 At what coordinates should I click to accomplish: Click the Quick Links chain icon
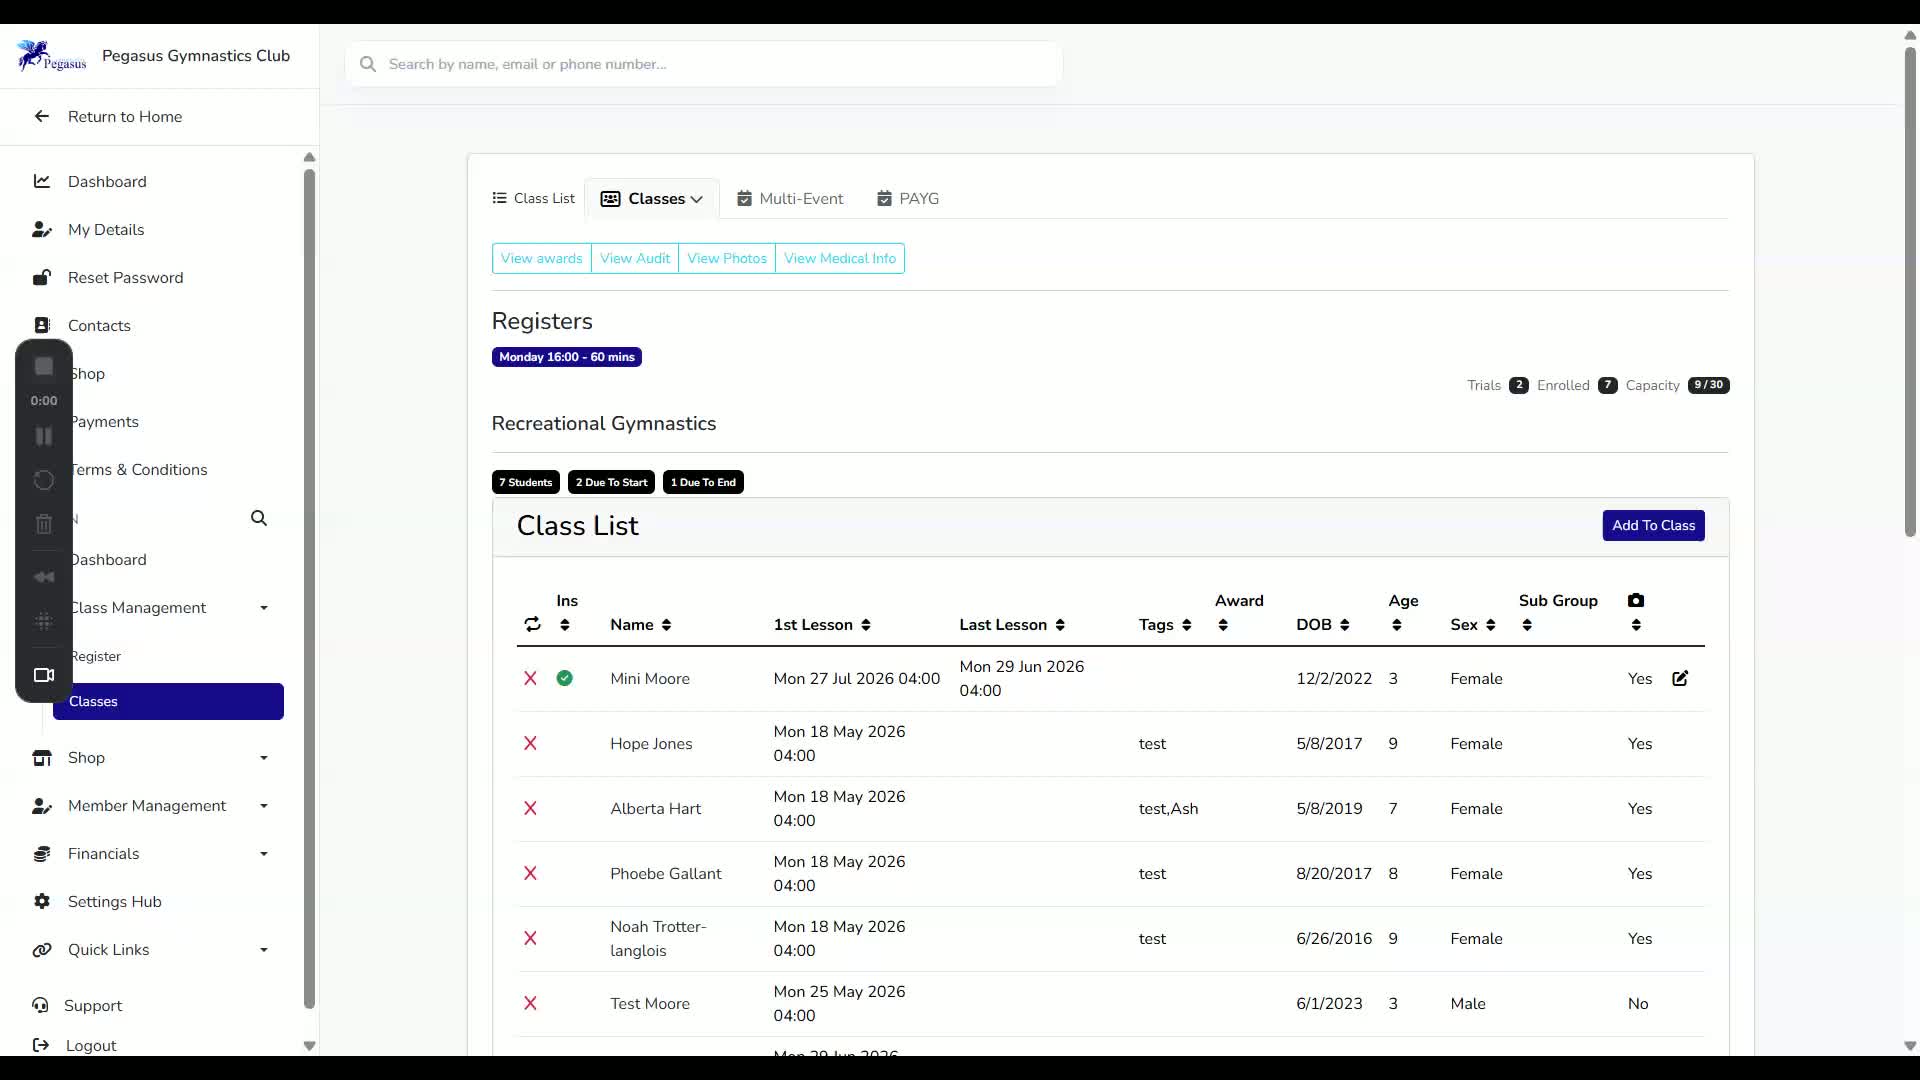pos(42,950)
